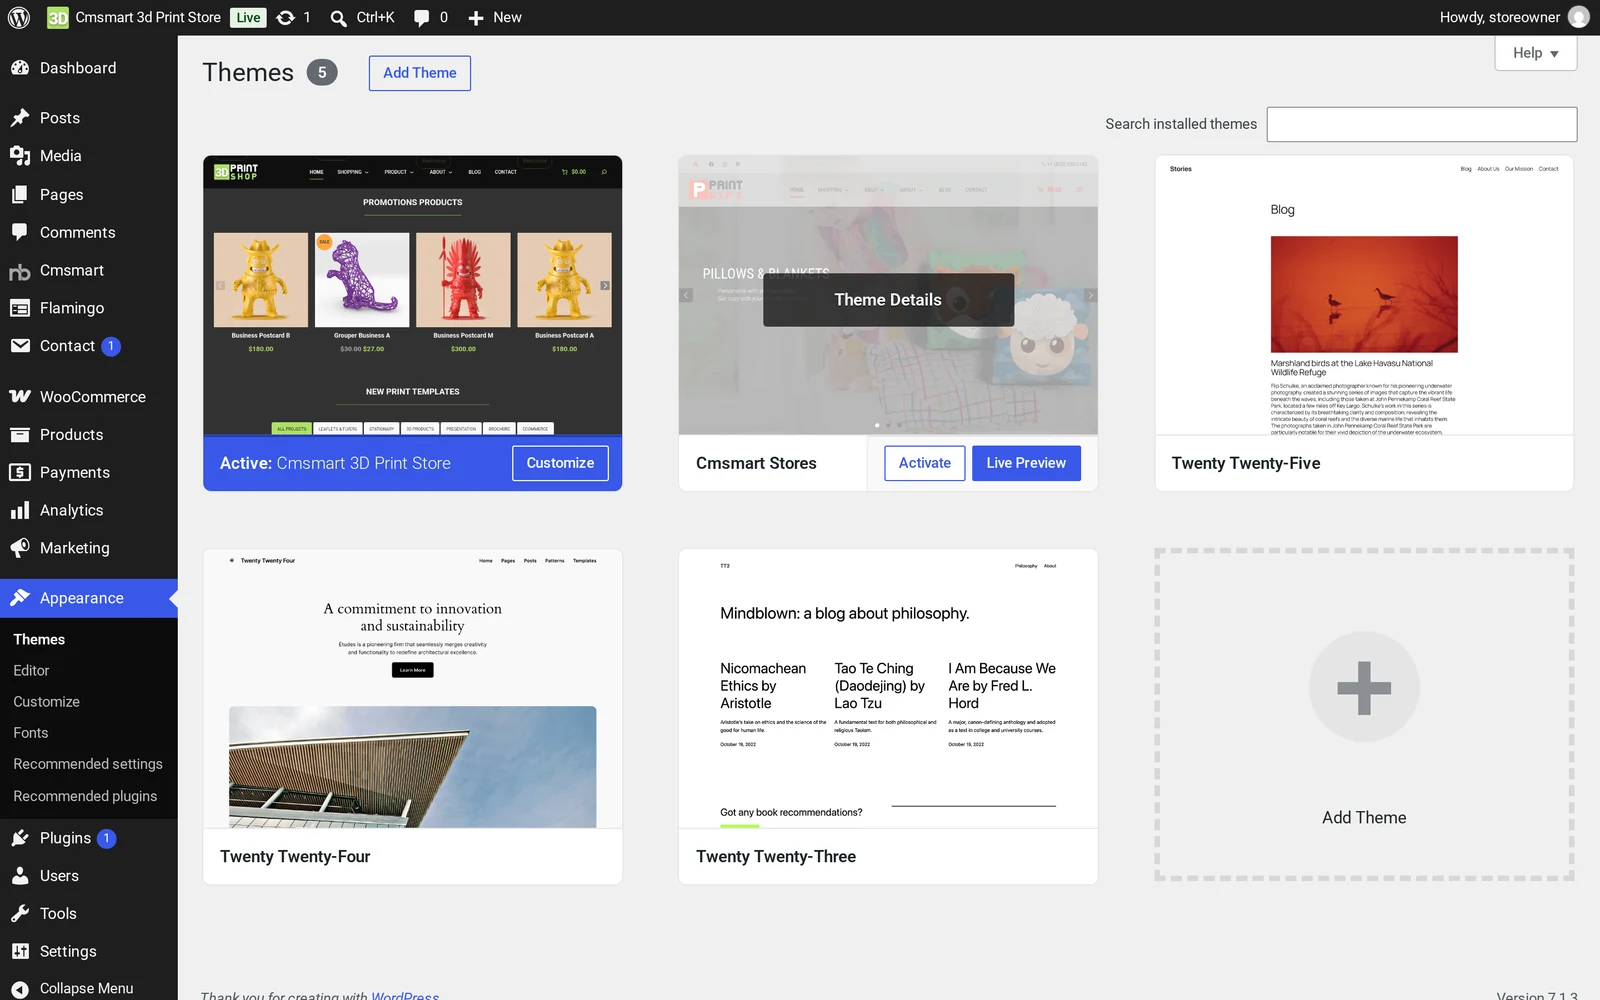This screenshot has width=1600, height=1000.
Task: Open the updates icon in admin bar
Action: (x=286, y=17)
